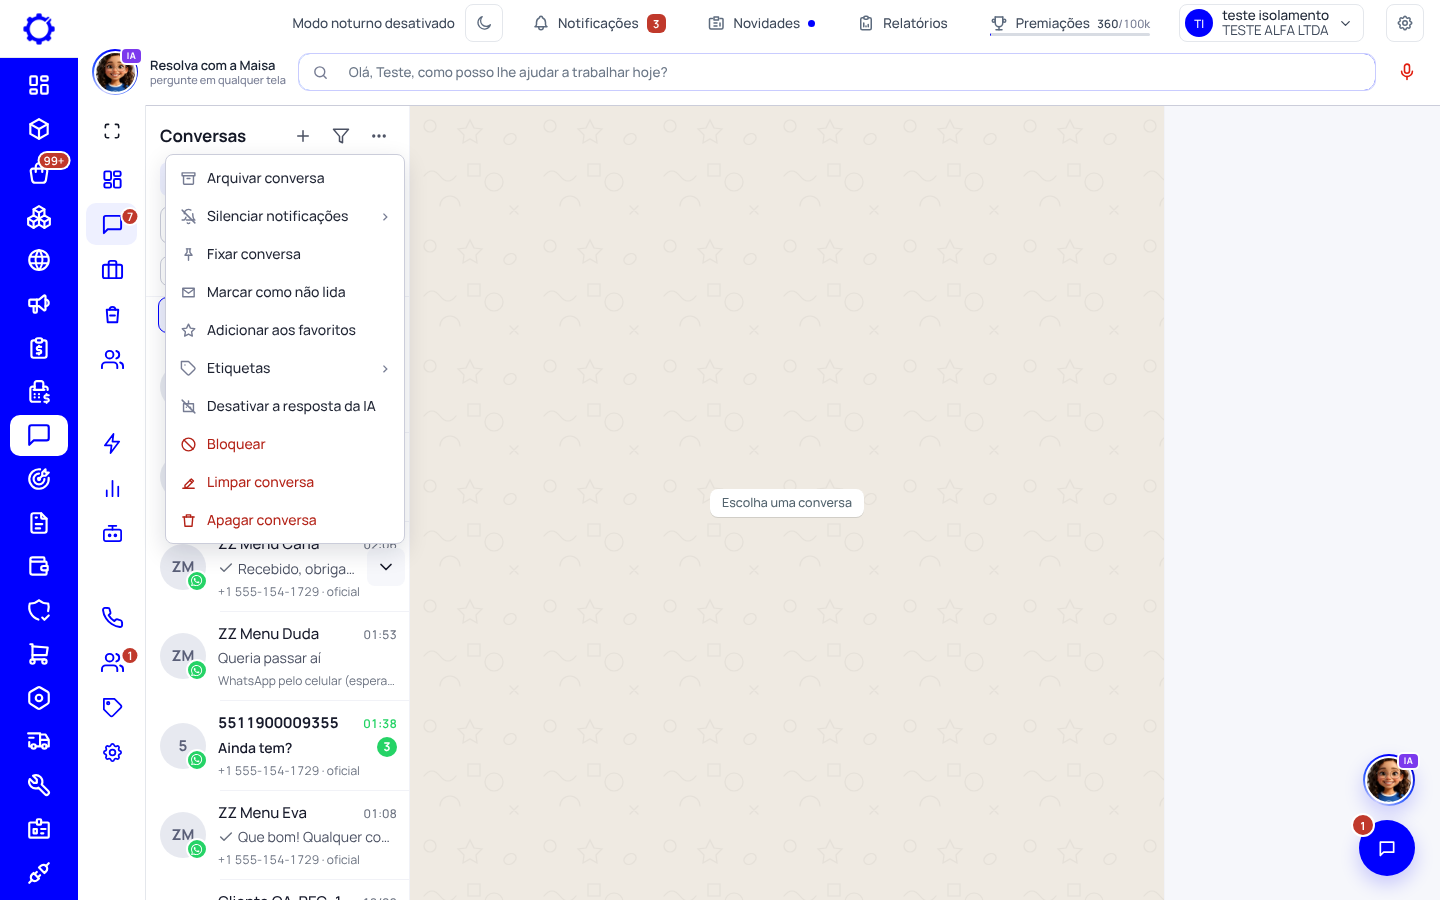Choose Apagar conversa in context menu

pos(285,520)
